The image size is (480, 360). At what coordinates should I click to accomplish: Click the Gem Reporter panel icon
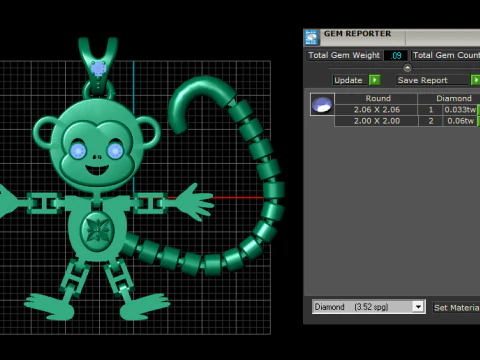click(311, 37)
